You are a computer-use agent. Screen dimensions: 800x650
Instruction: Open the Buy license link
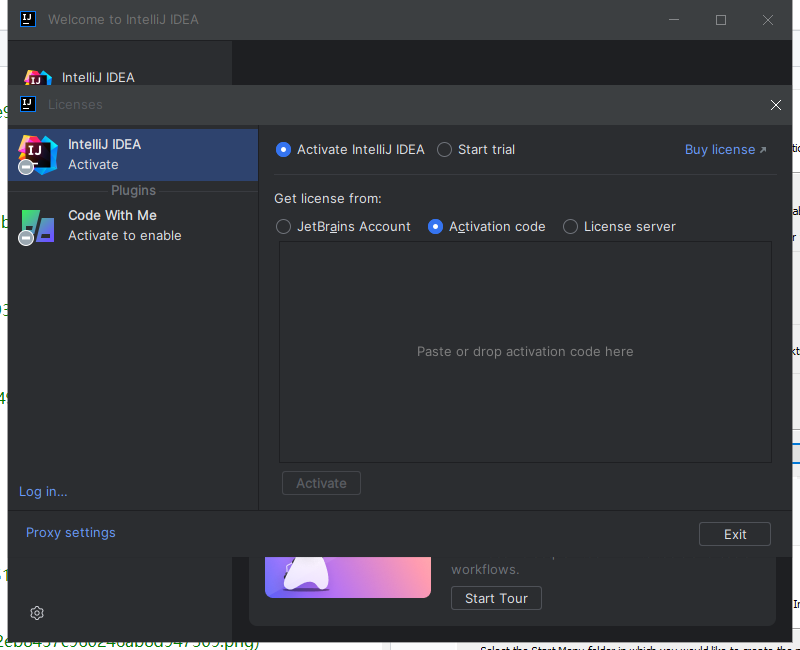pyautogui.click(x=725, y=149)
